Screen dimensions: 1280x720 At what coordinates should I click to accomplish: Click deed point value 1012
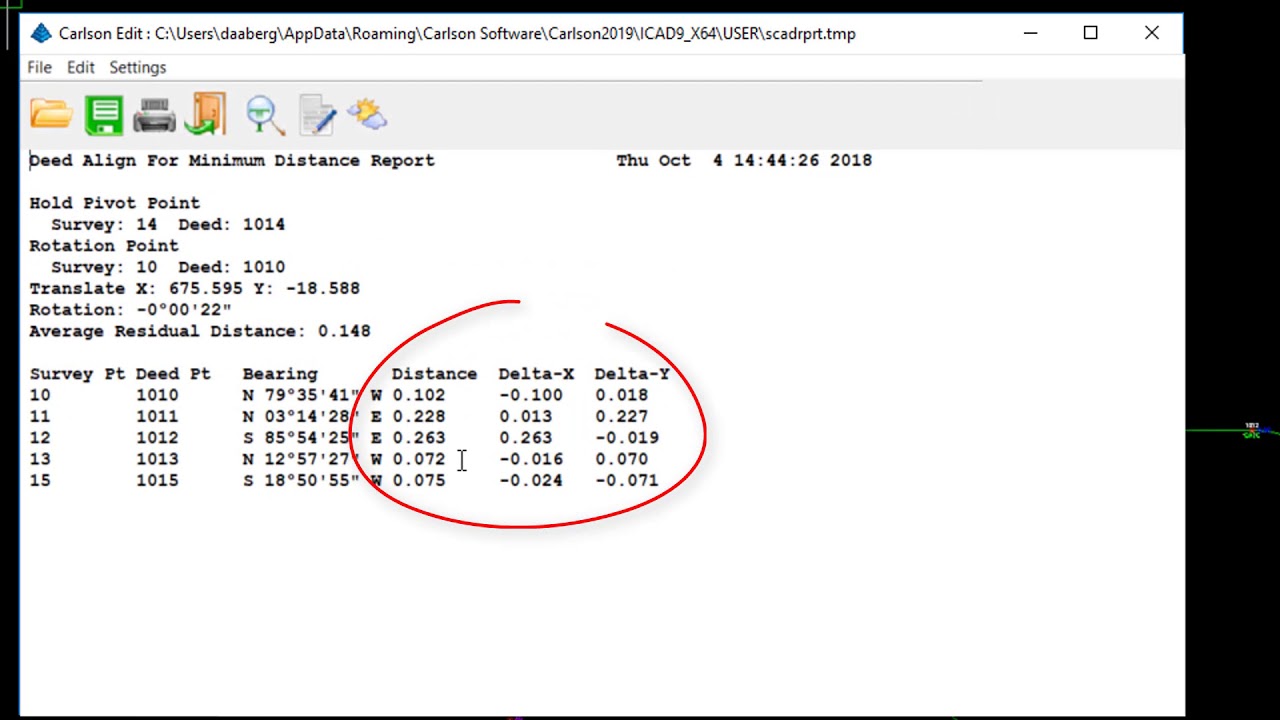pyautogui.click(x=157, y=438)
